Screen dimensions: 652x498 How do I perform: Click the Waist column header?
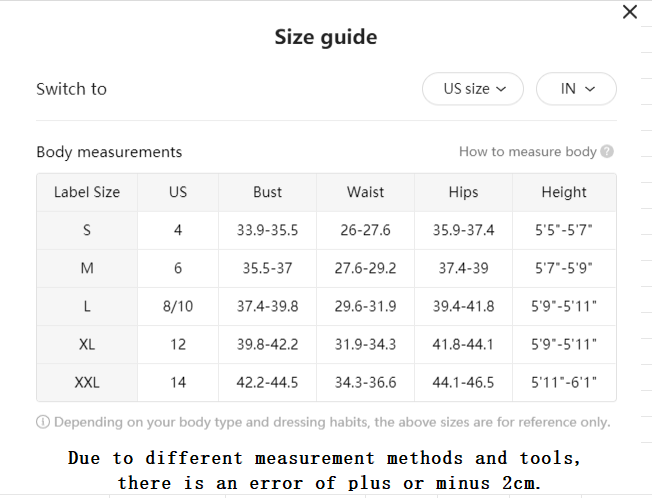tap(366, 192)
